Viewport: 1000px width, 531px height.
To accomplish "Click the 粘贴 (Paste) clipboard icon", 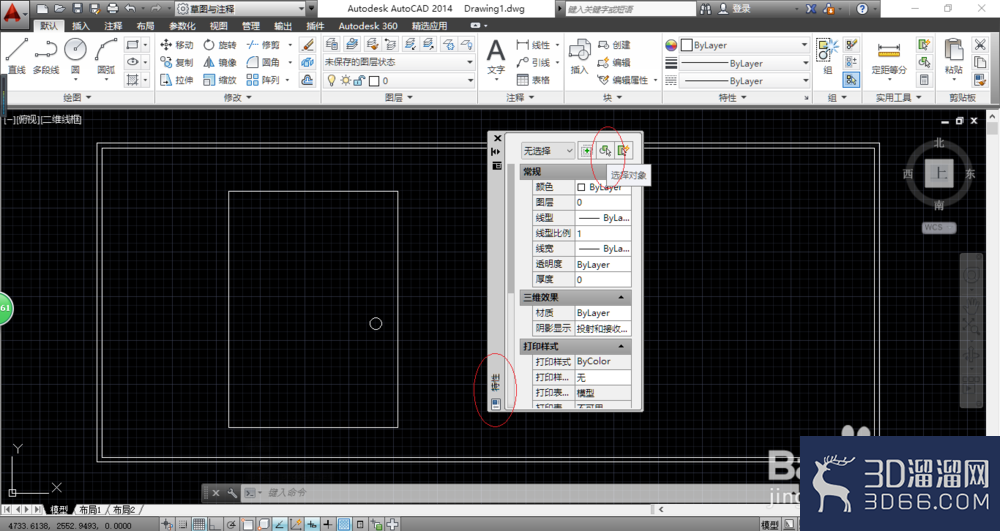I will (953, 57).
